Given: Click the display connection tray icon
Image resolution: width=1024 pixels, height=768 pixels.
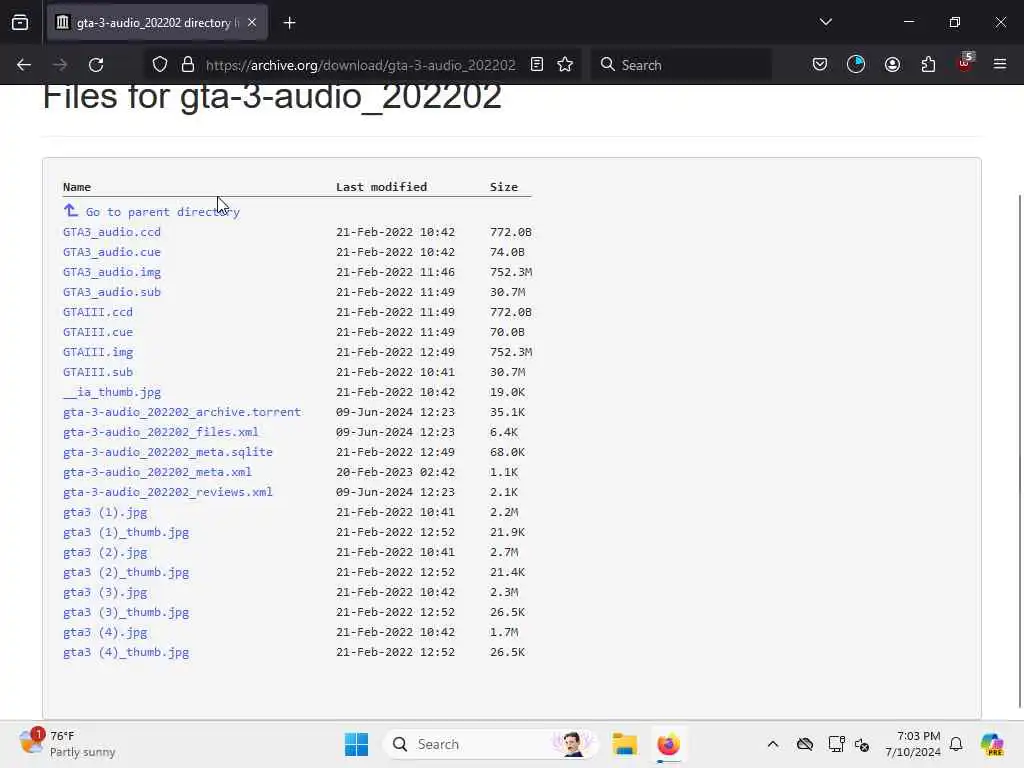Looking at the screenshot, I should pyautogui.click(x=836, y=744).
